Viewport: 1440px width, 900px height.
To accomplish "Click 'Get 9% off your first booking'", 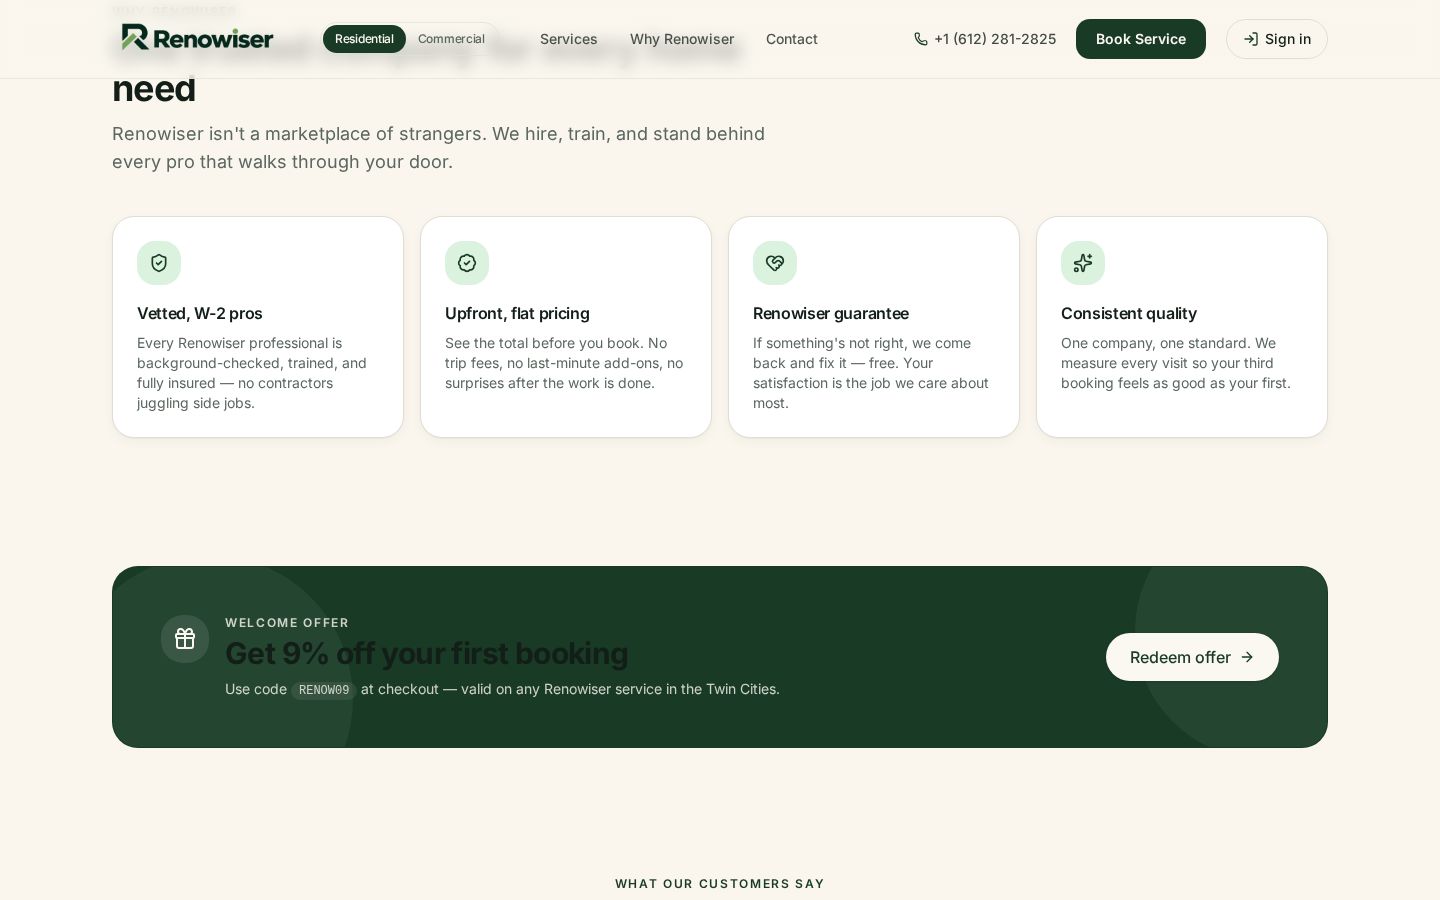I will [x=427, y=653].
